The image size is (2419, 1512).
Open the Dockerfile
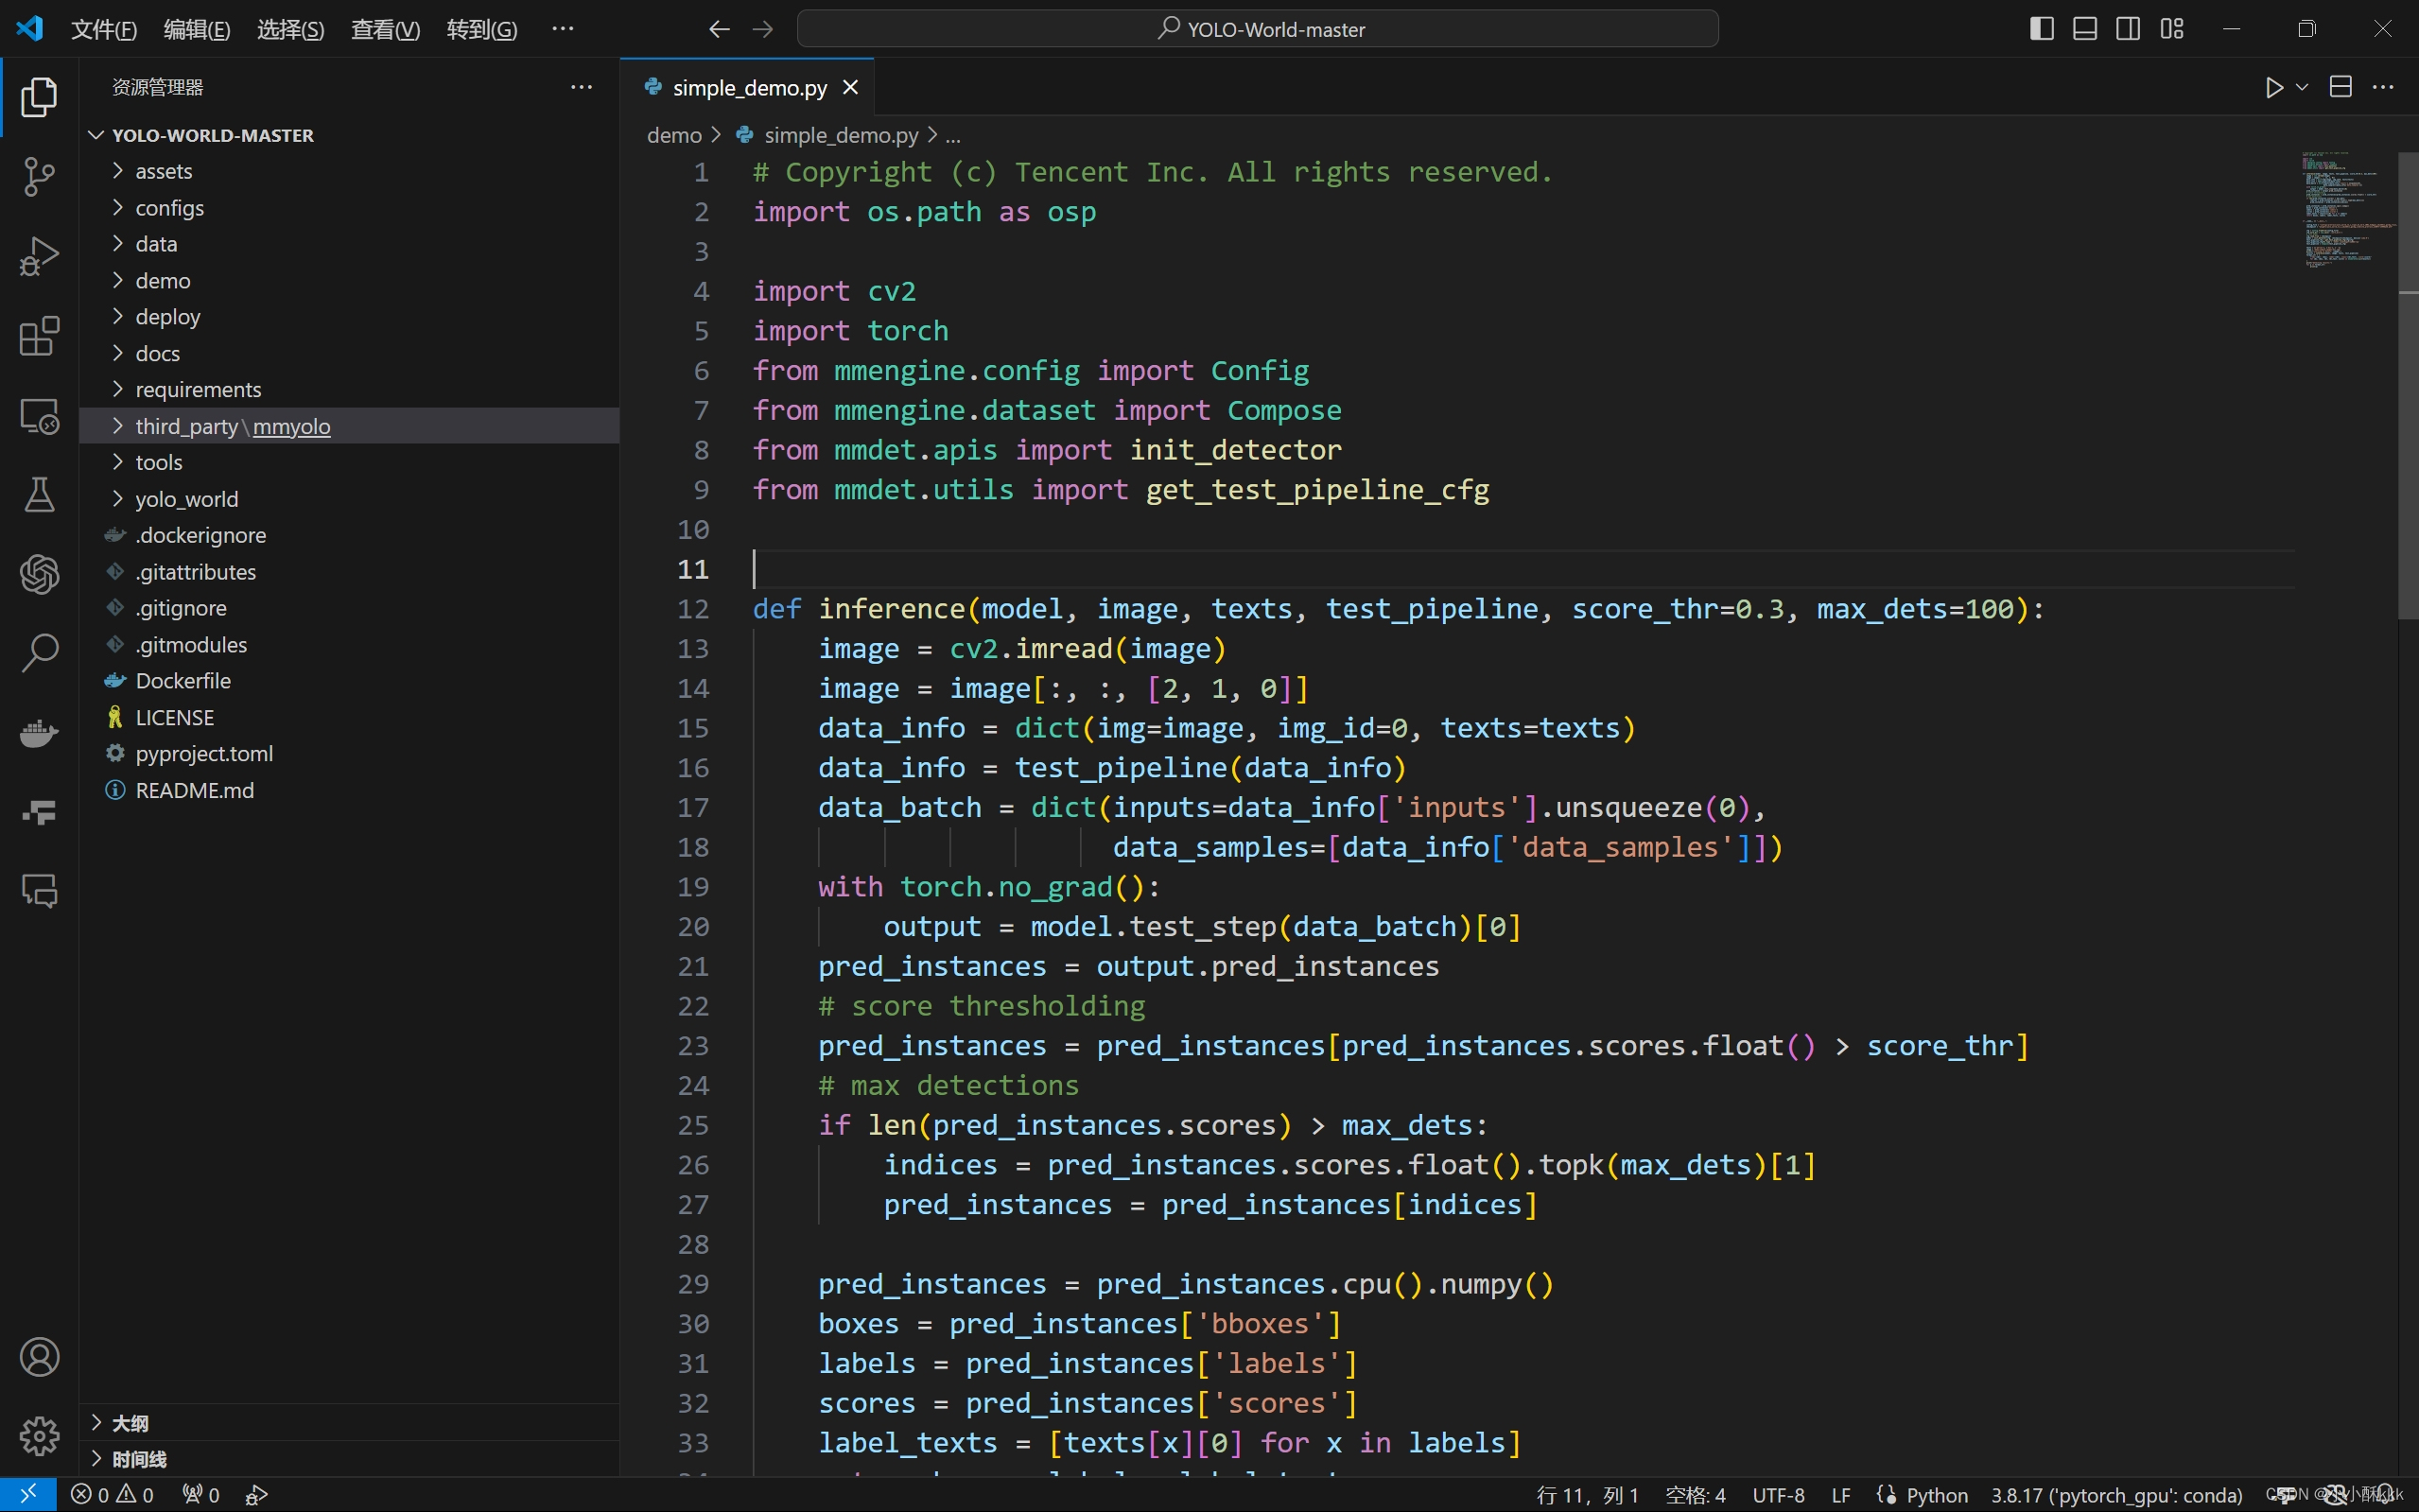[349, 681]
